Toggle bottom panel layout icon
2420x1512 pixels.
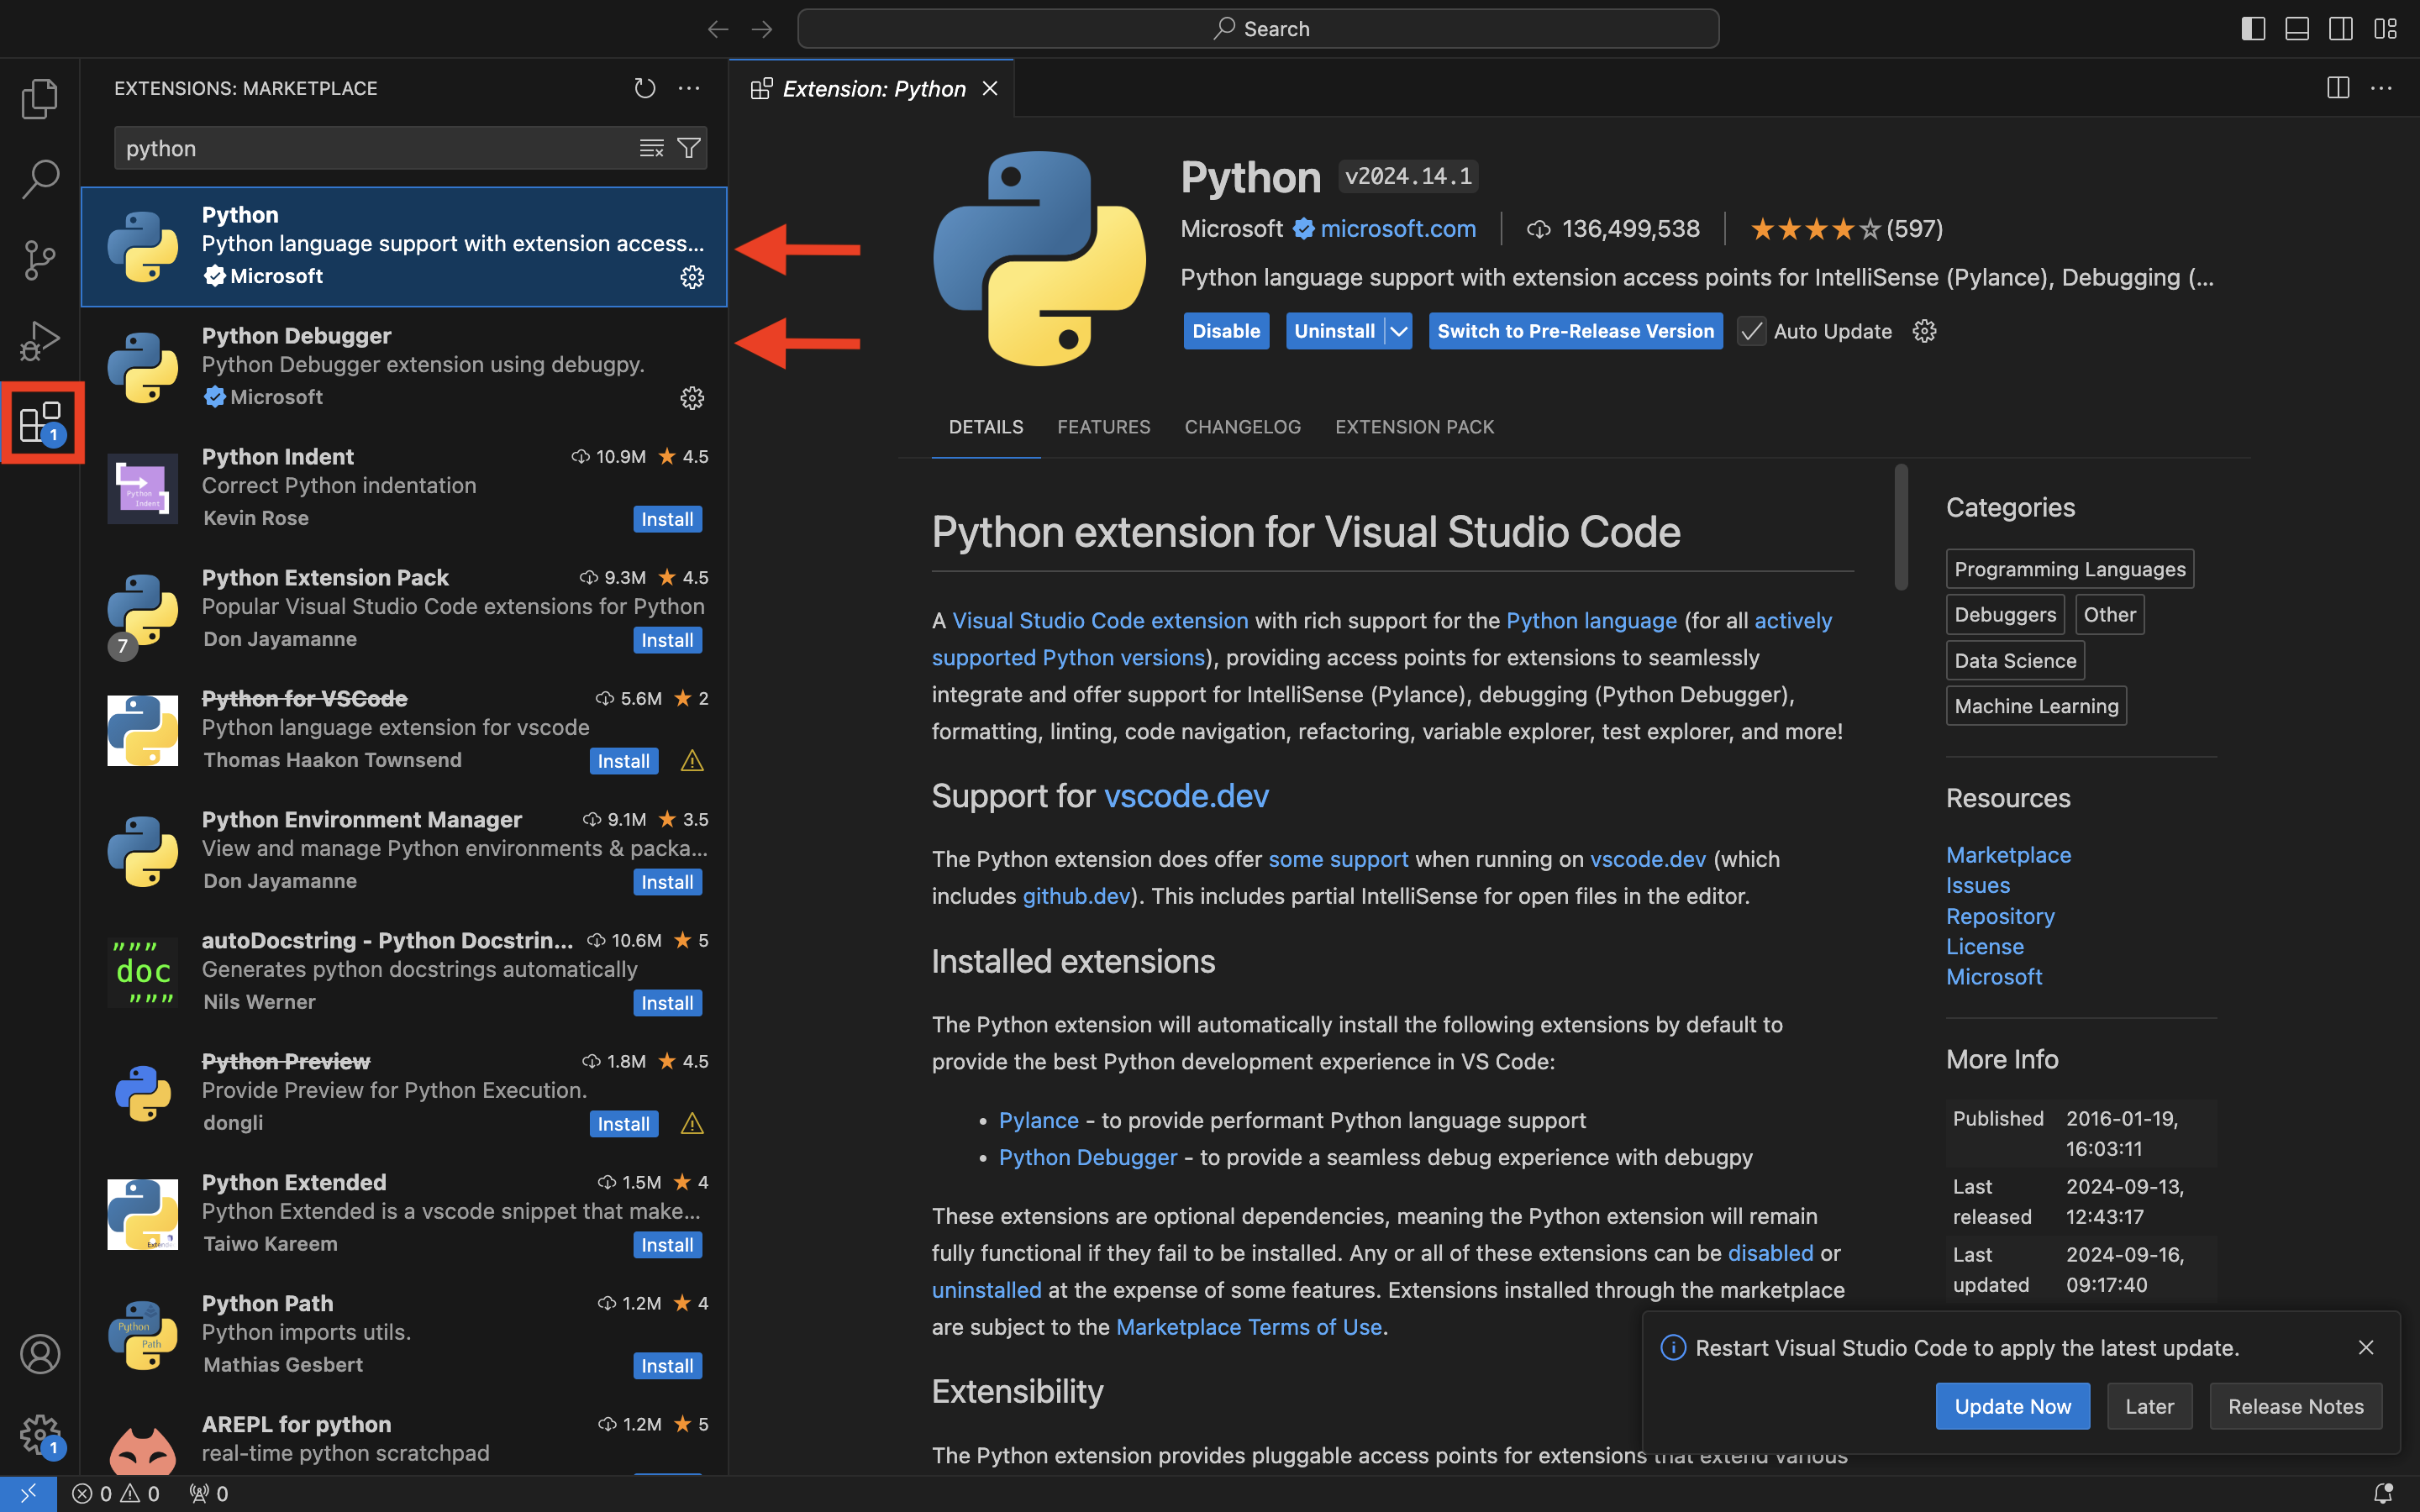coord(2297,29)
